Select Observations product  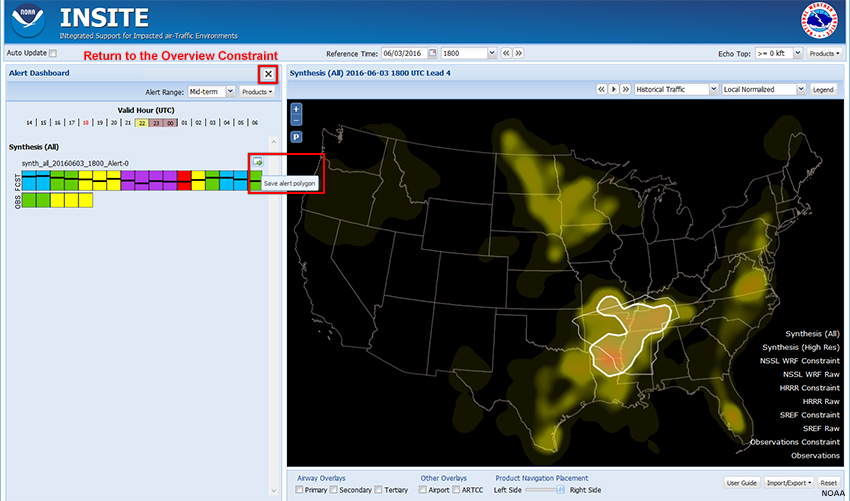[815, 456]
